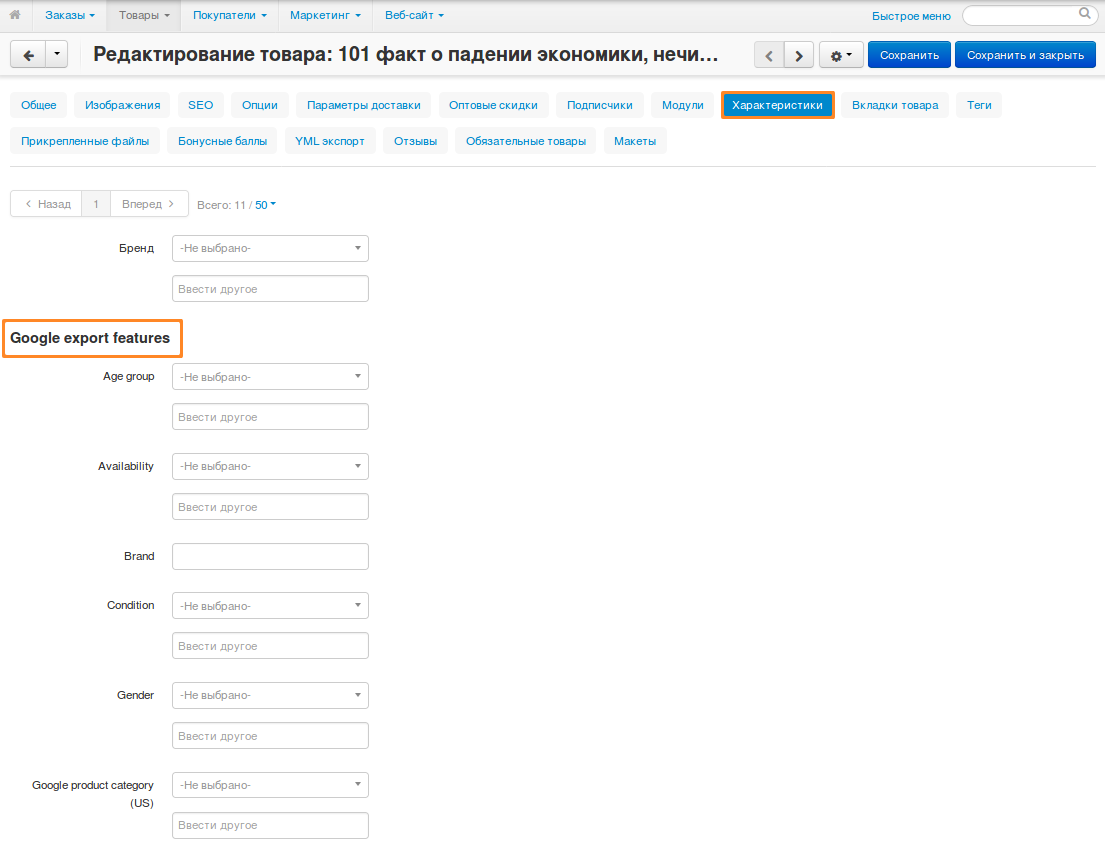Open the Google product category (US) dropdown
Screen dimensions: 1105x860
(270, 785)
